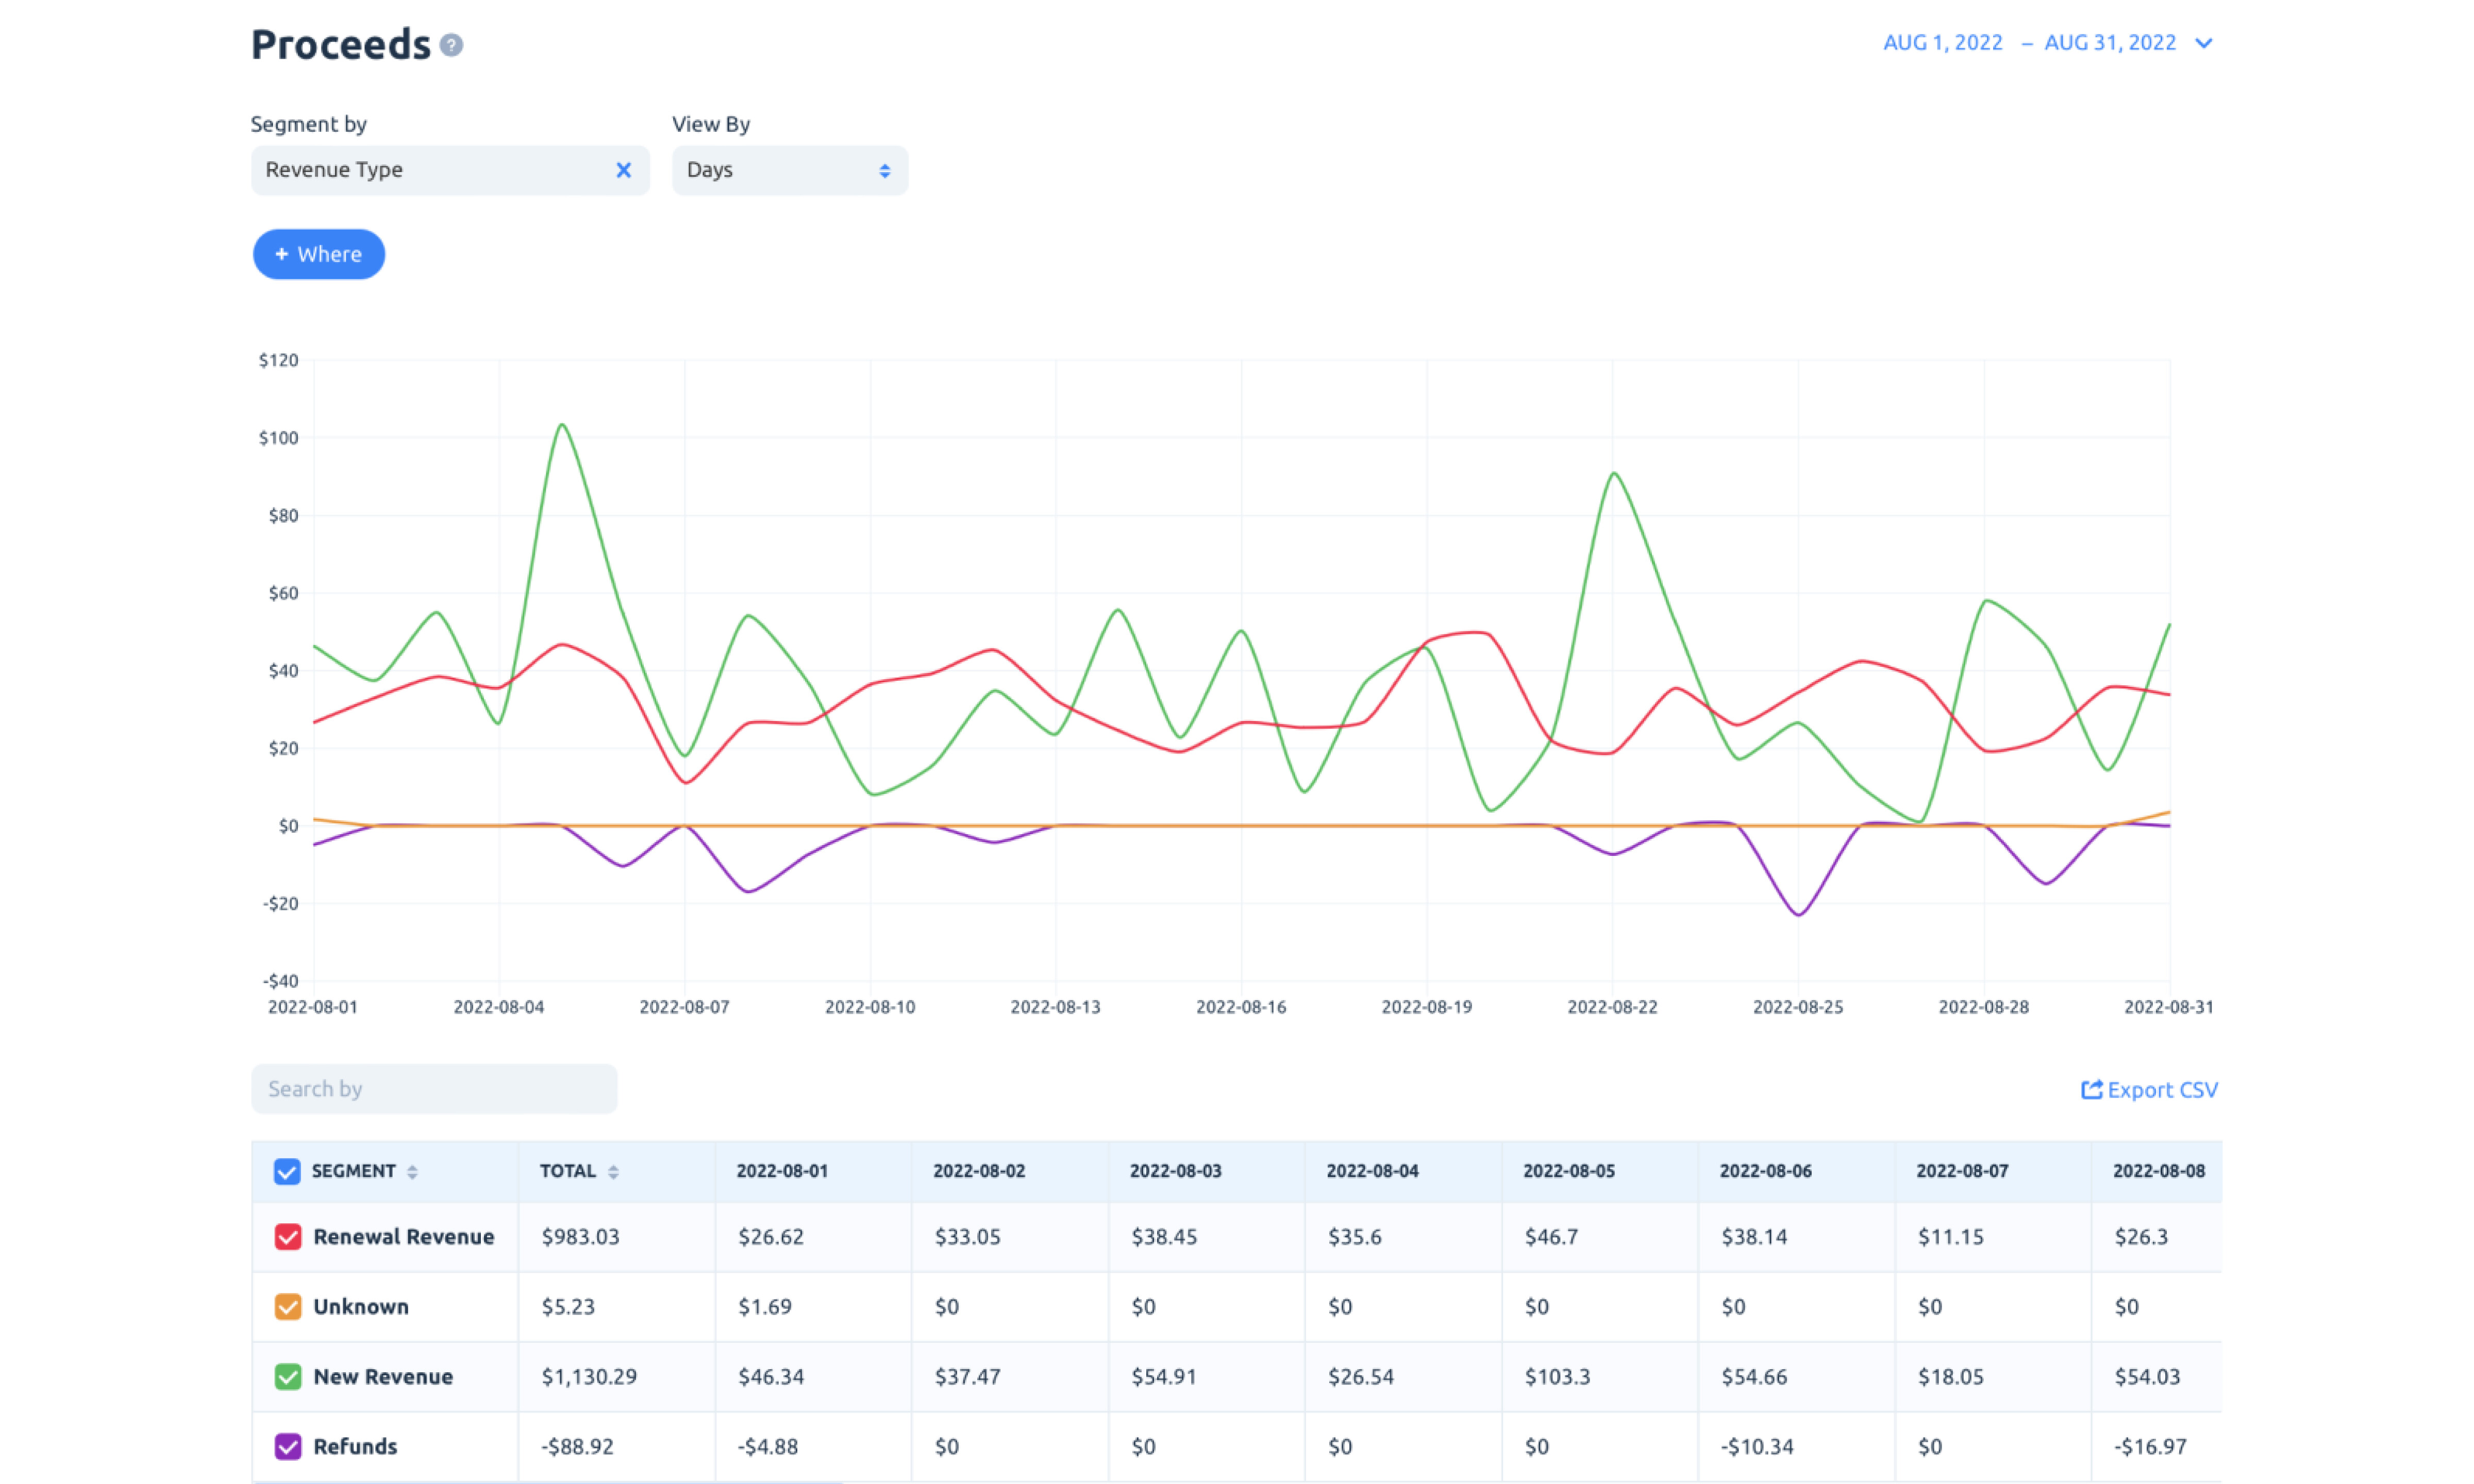Sort by the SEGMENT column arrows

[412, 1171]
